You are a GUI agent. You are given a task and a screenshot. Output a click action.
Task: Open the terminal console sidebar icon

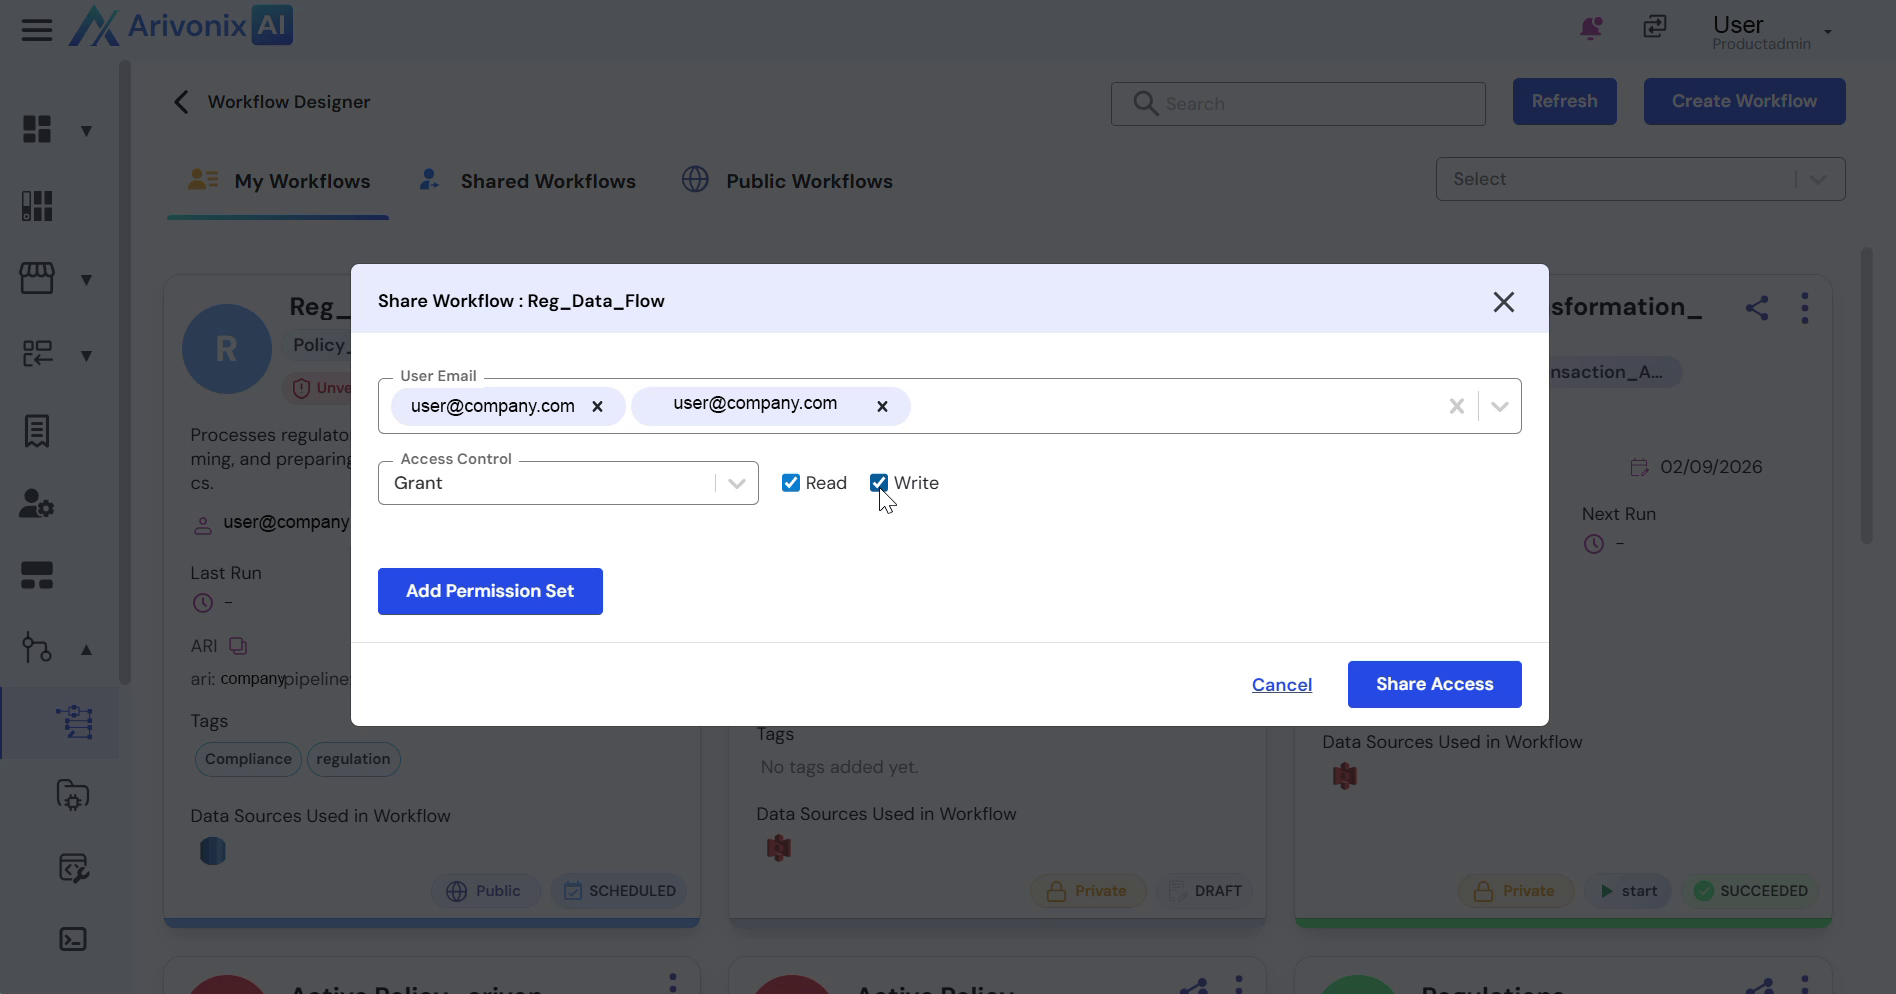click(73, 939)
